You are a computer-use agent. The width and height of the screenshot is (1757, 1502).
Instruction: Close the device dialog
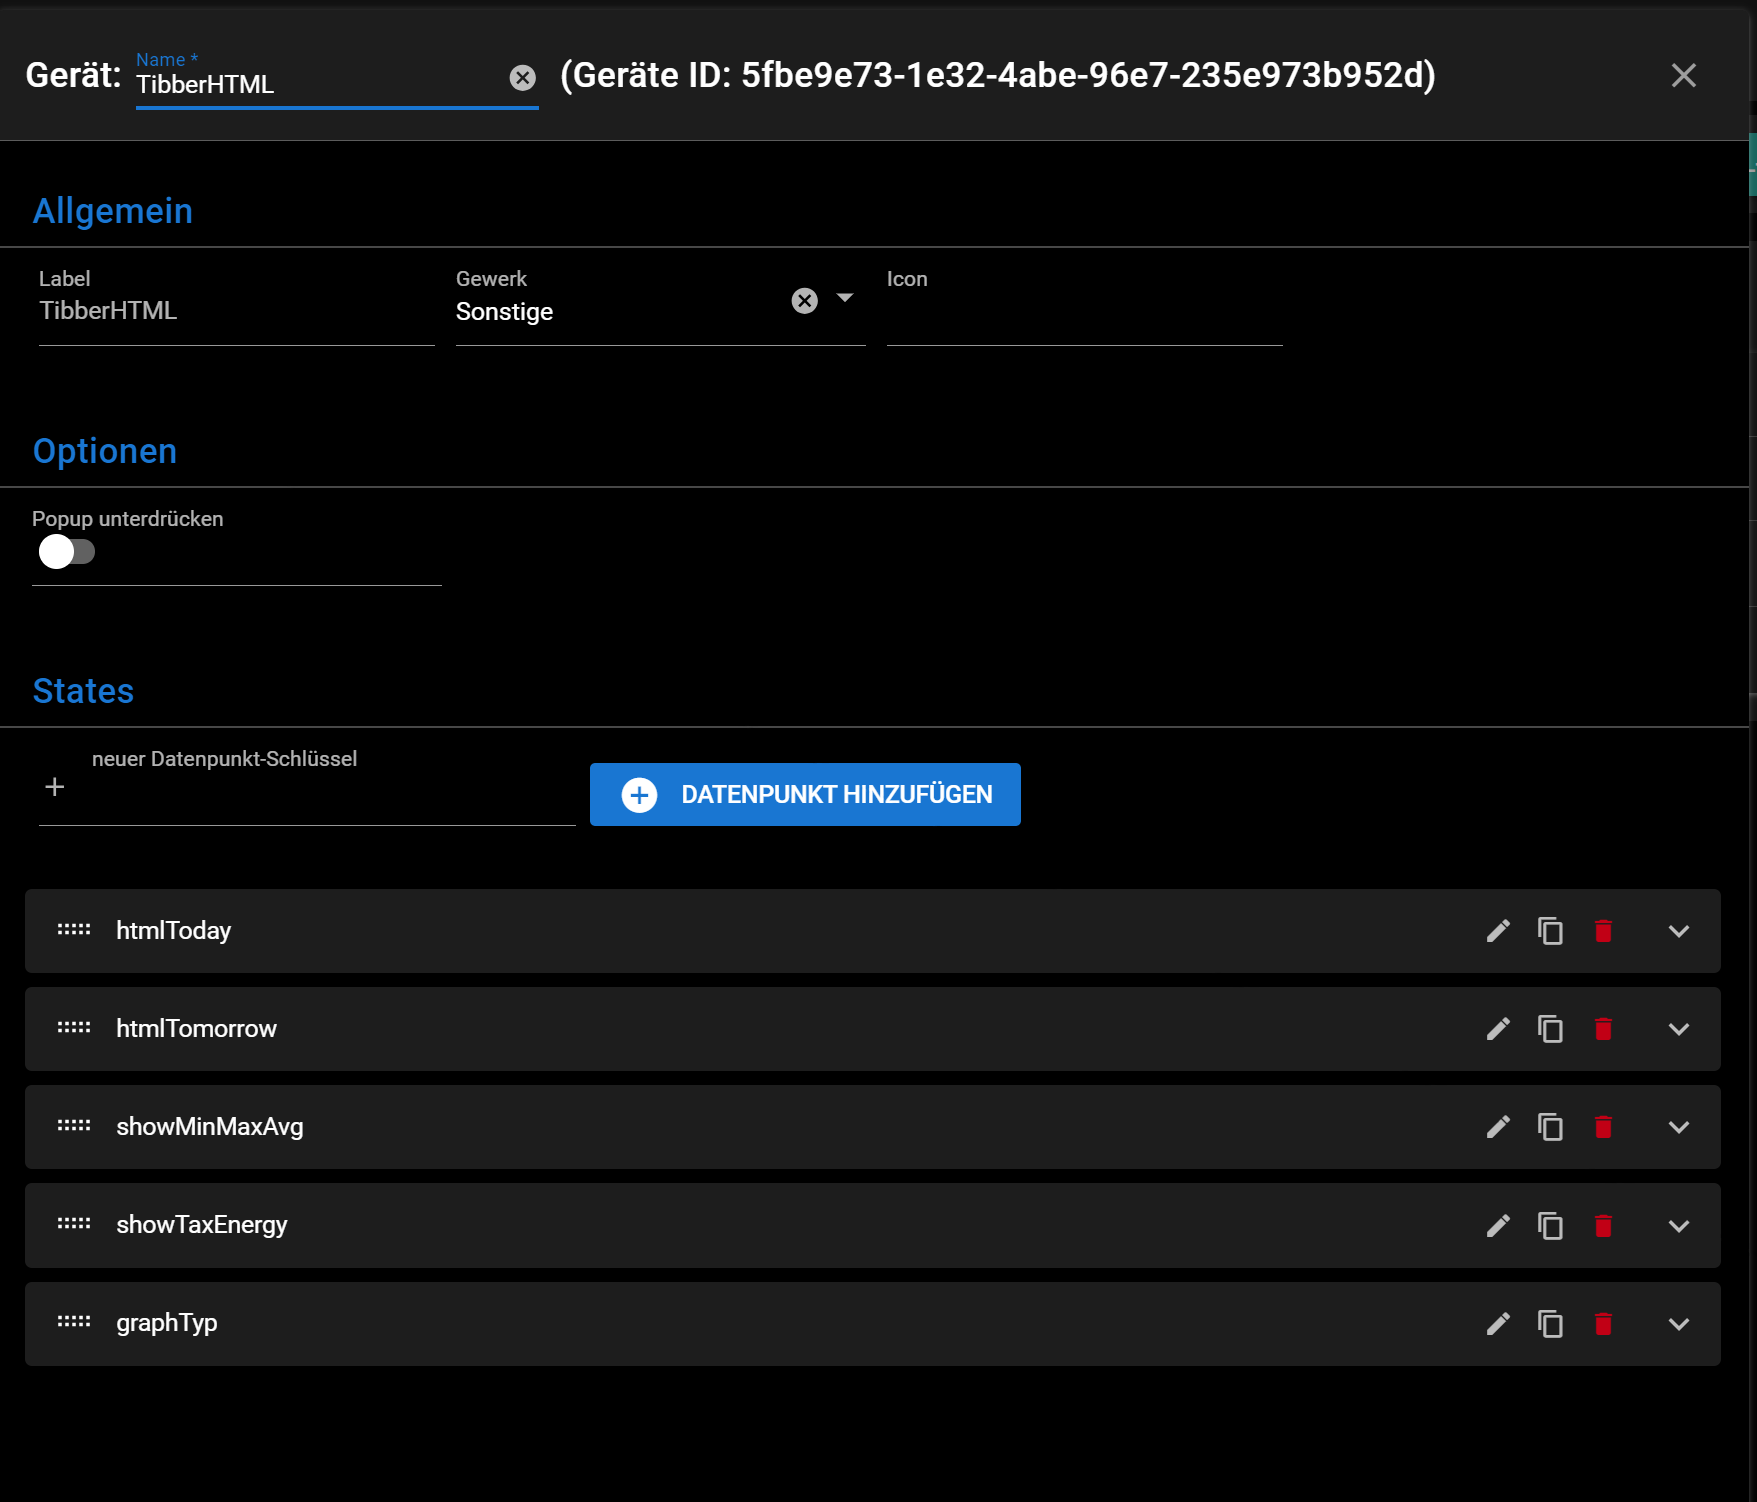(1683, 76)
